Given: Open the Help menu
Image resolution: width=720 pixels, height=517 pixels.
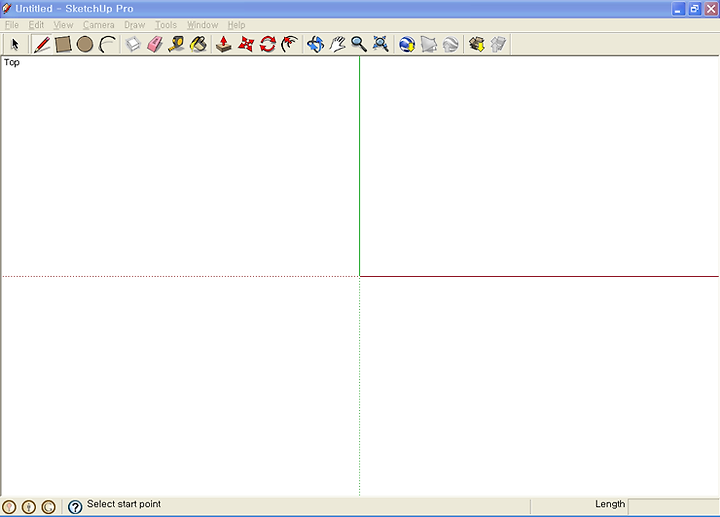Looking at the screenshot, I should click(x=236, y=25).
